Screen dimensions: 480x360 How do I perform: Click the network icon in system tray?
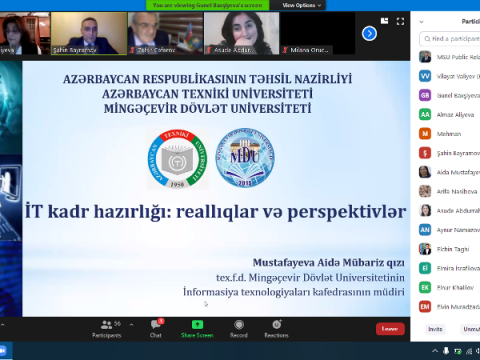pyautogui.click(x=469, y=351)
